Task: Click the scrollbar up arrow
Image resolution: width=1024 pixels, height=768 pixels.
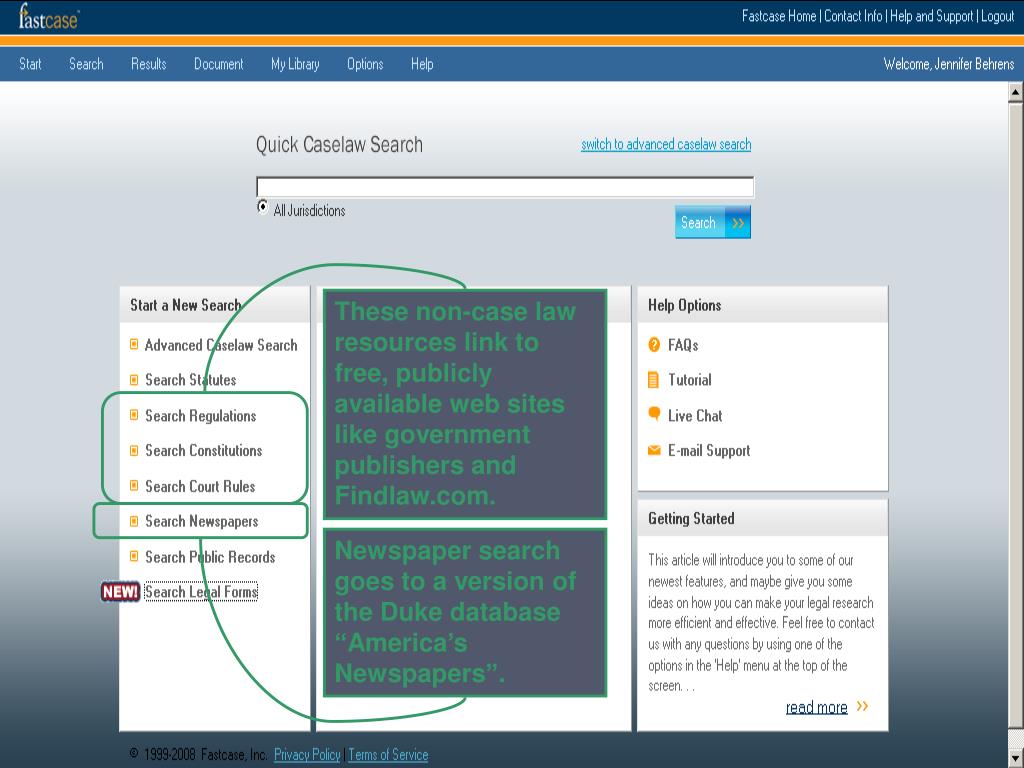Action: 1016,93
